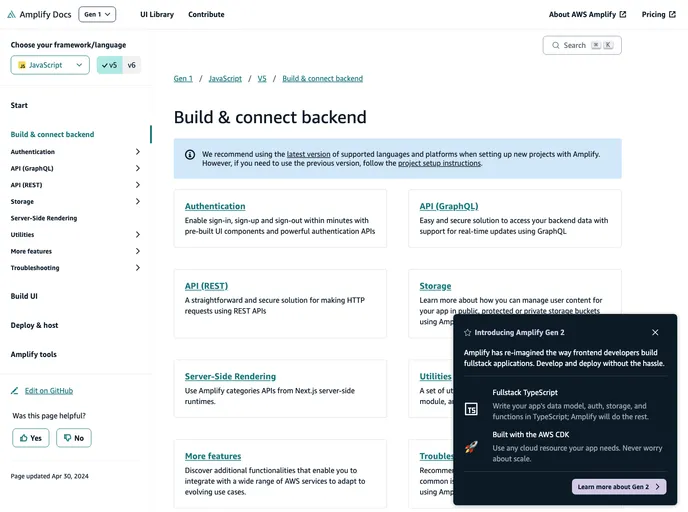
Task: Click the external link icon beside Pricing
Action: pos(672,14)
